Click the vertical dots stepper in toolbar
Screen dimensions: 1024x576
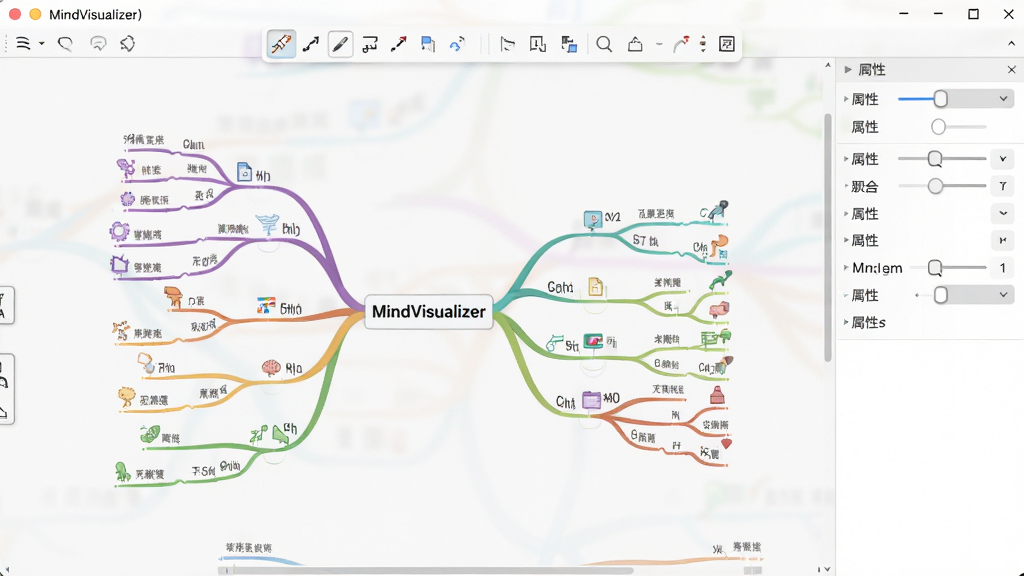tap(703, 44)
